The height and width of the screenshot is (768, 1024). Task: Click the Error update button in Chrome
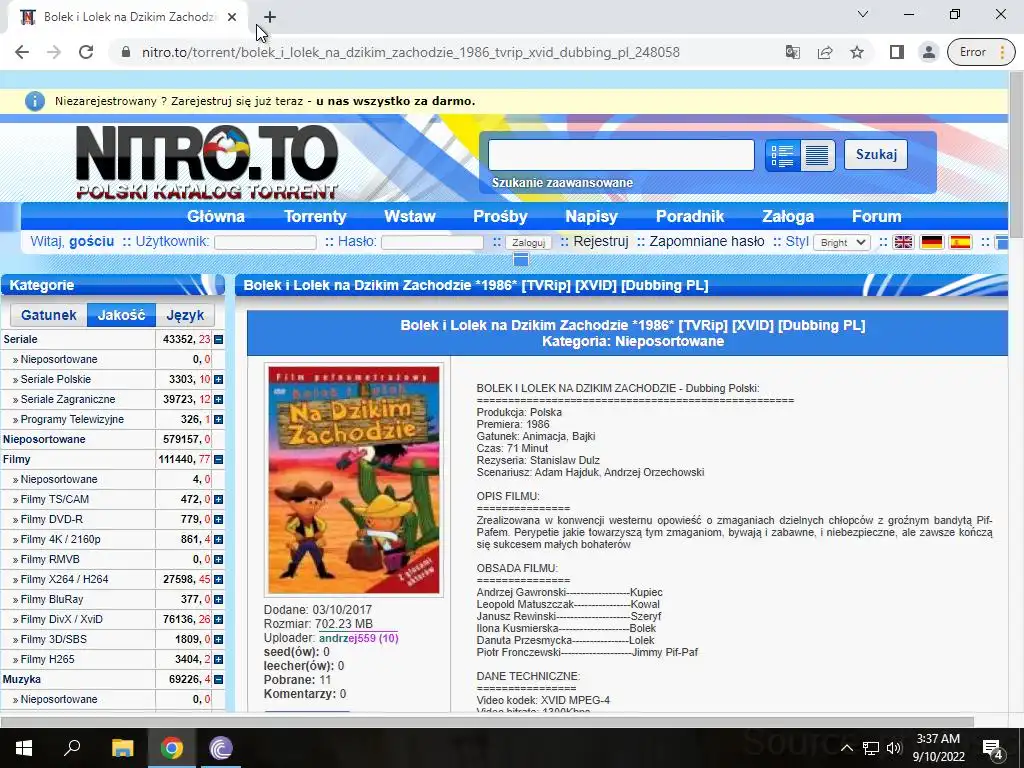(x=981, y=52)
